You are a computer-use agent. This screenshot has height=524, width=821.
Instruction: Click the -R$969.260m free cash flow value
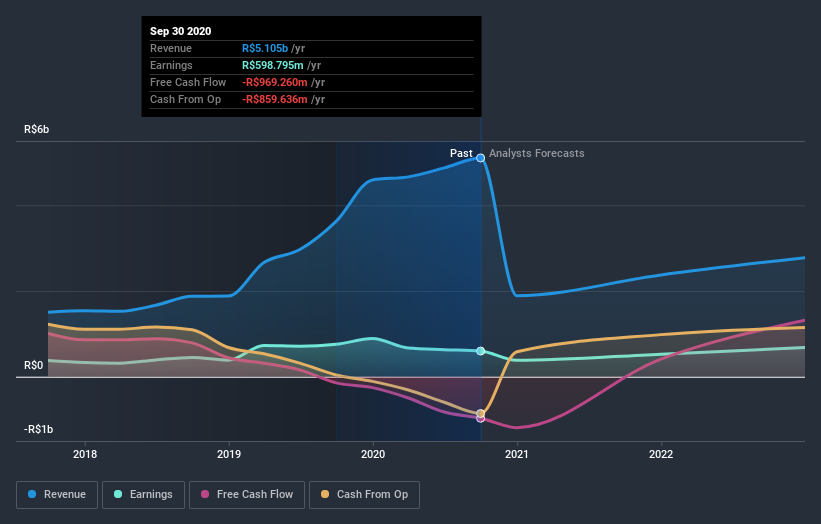tap(275, 82)
